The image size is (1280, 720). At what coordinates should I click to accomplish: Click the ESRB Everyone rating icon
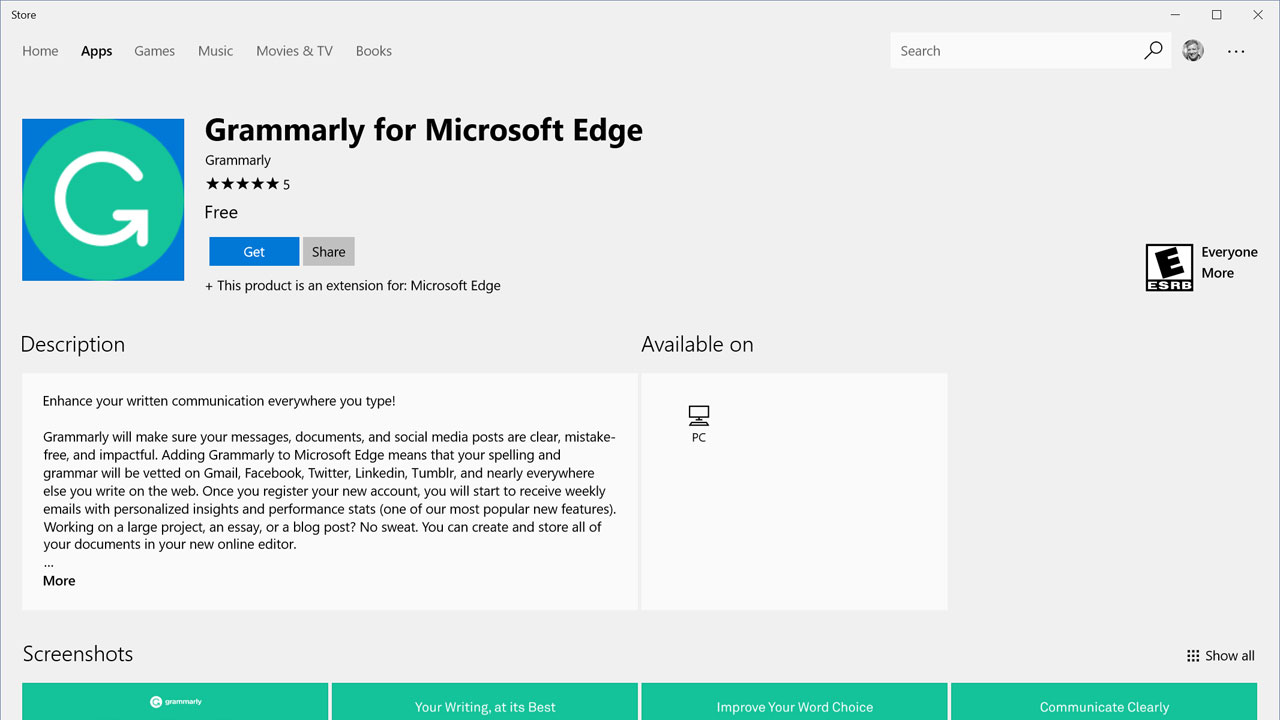click(1169, 267)
